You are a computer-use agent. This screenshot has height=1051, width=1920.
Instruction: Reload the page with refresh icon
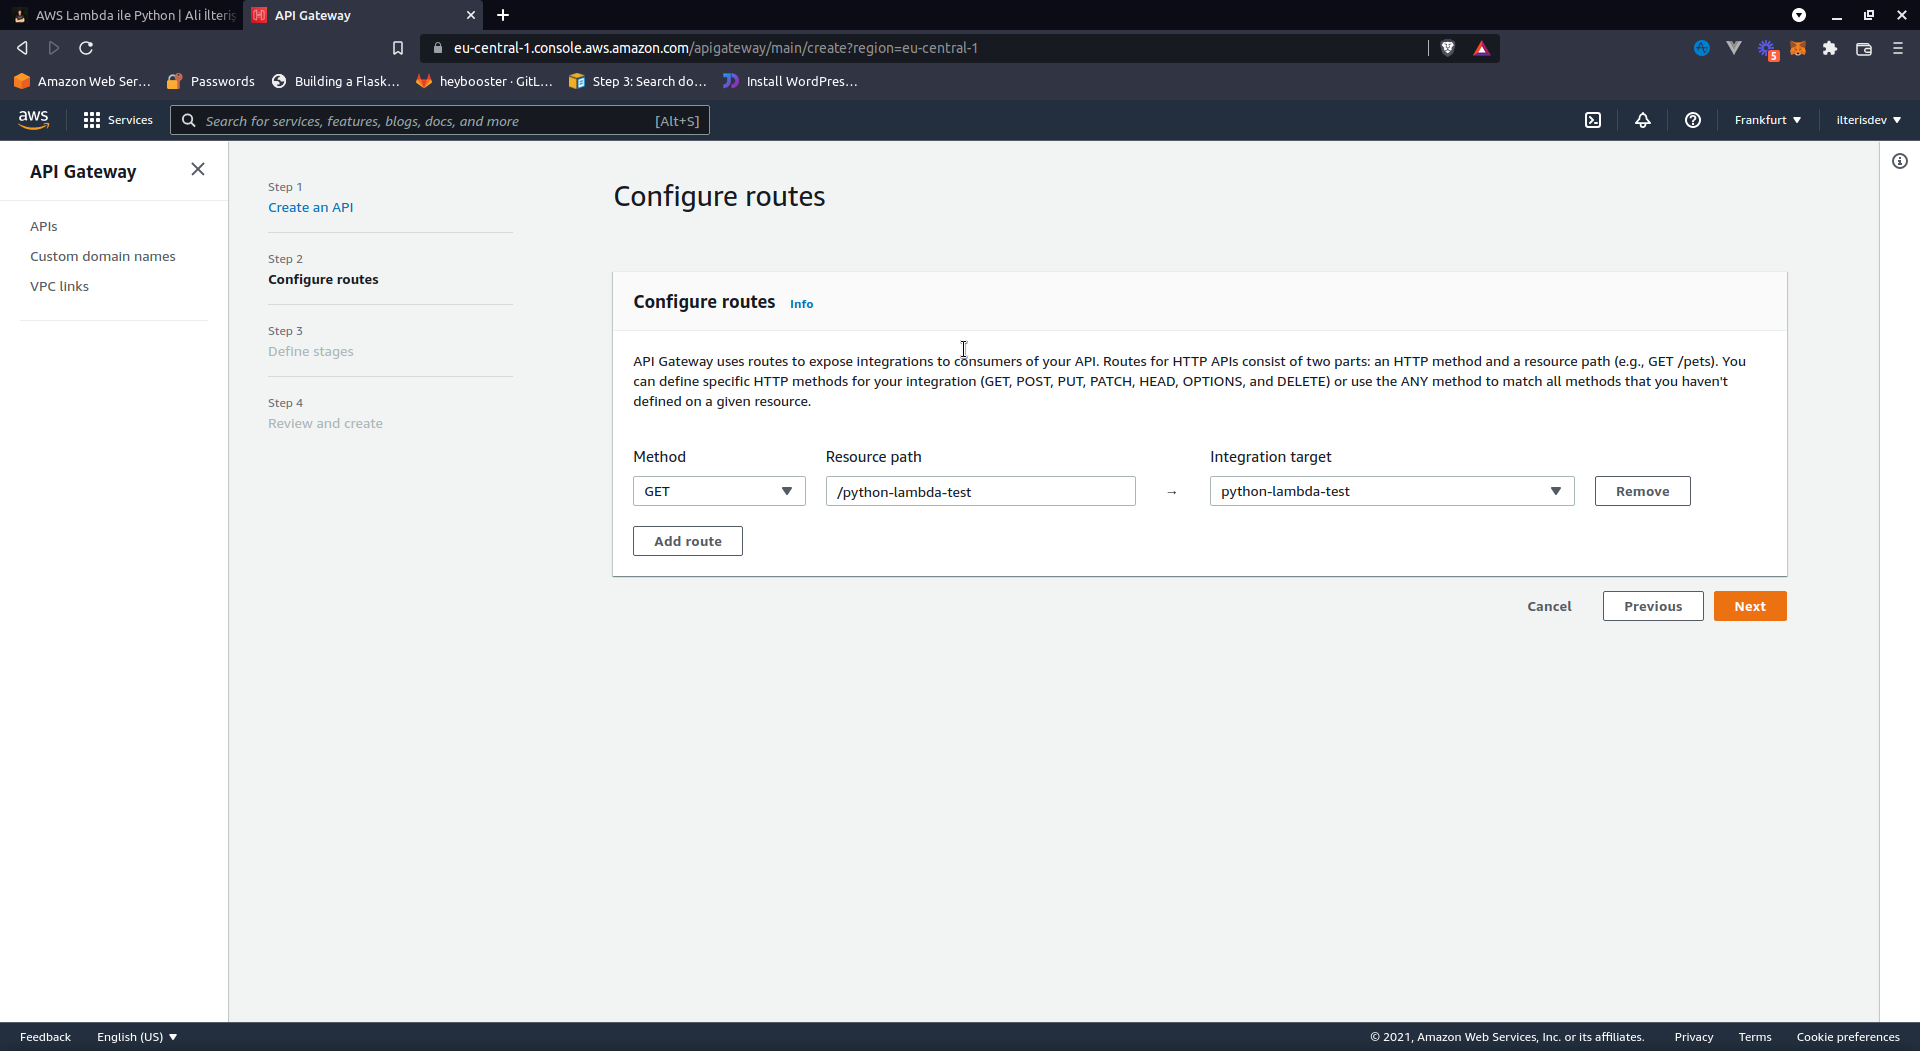[x=86, y=48]
